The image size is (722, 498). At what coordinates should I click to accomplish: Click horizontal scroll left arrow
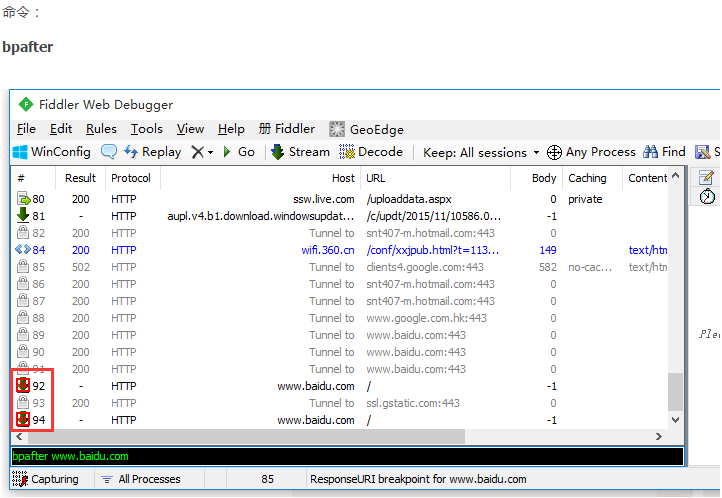pos(19,436)
